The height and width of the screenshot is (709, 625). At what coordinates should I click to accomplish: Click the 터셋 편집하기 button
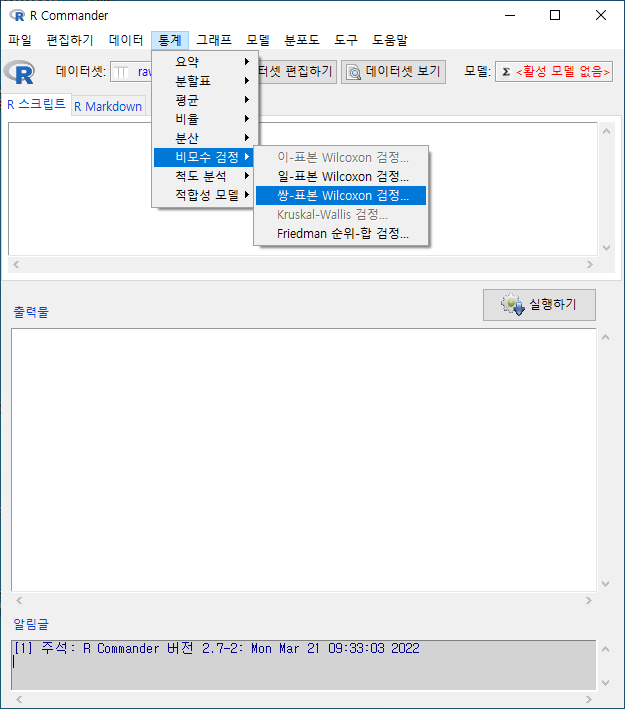tap(297, 72)
